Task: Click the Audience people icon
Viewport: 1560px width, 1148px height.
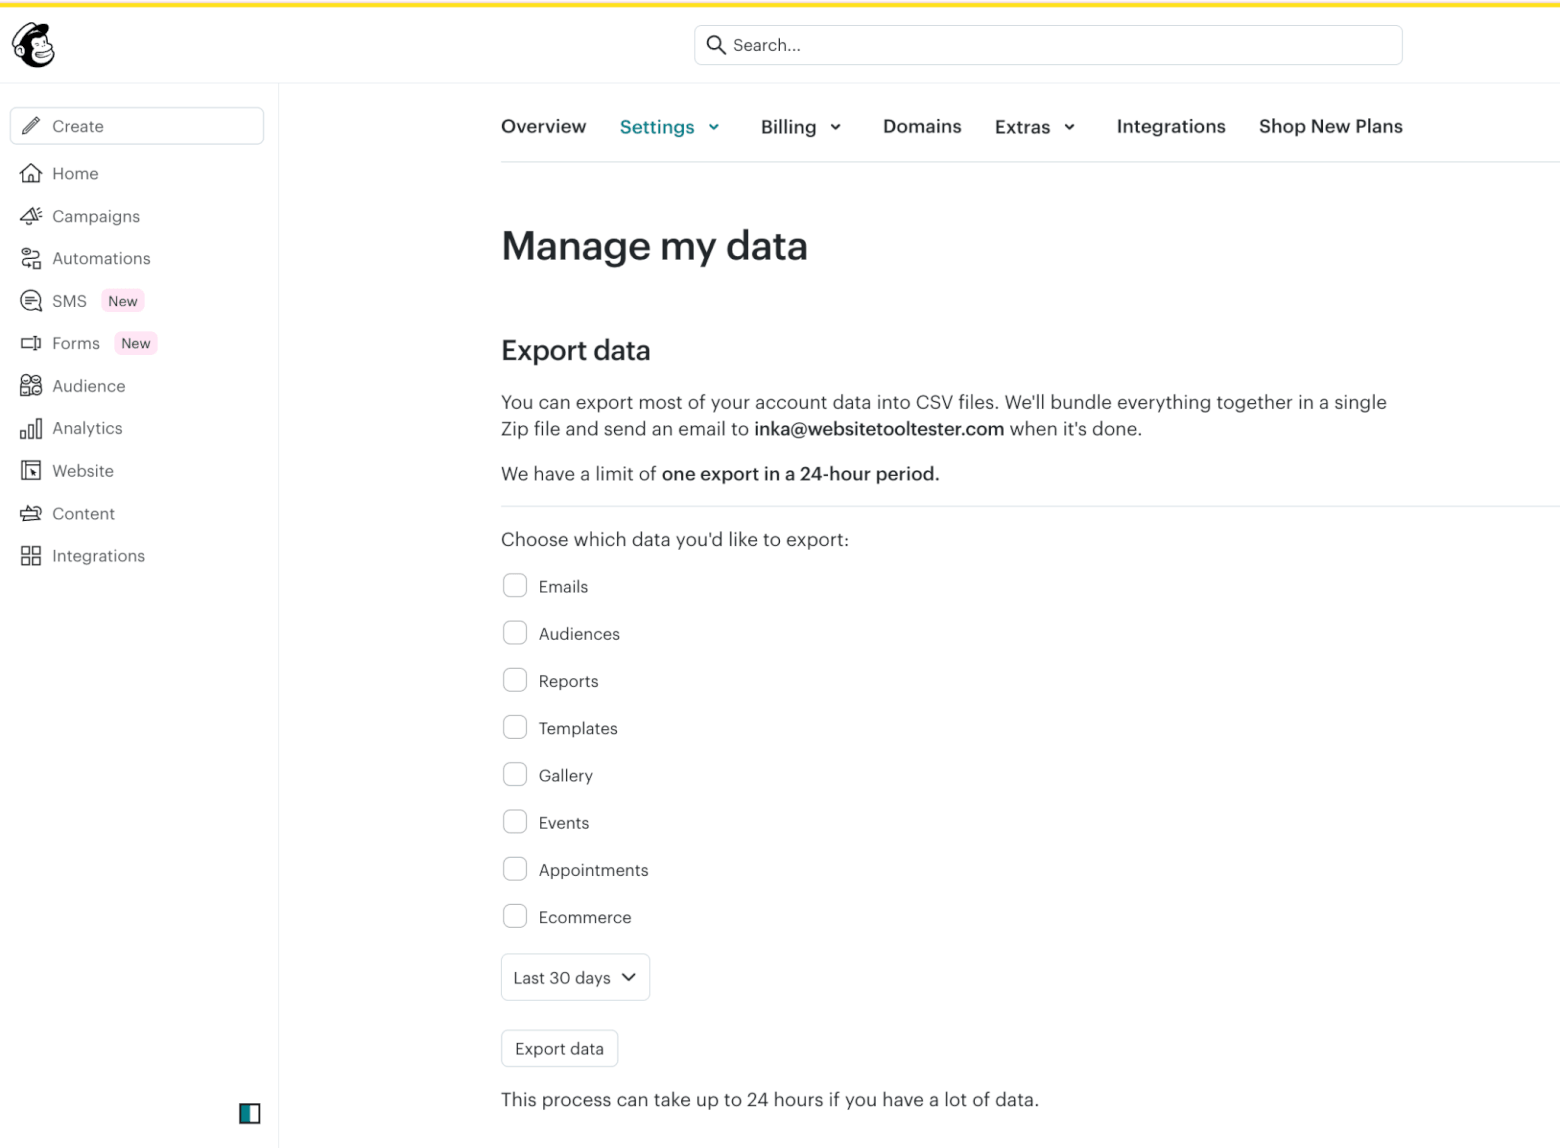Action: [x=31, y=385]
